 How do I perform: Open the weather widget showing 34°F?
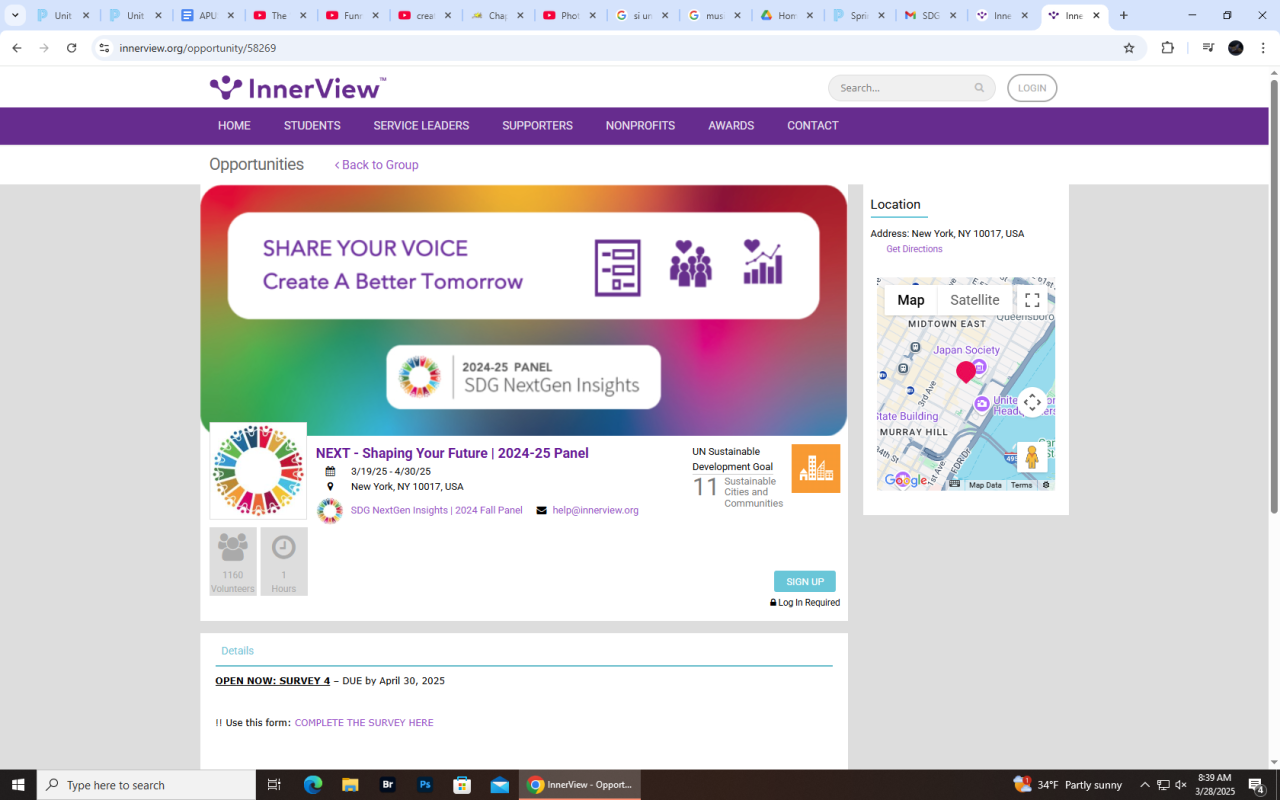[1068, 785]
